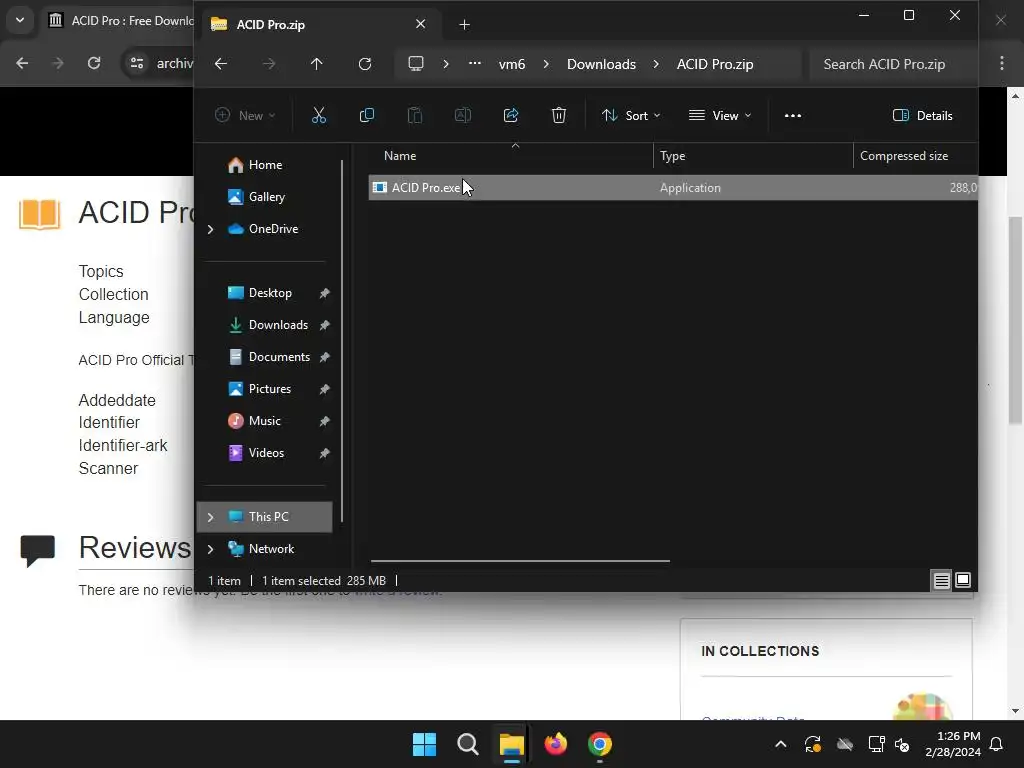Click vm6 breadcrumb segment
Screen dimensions: 1024x768
[x=512, y=64]
